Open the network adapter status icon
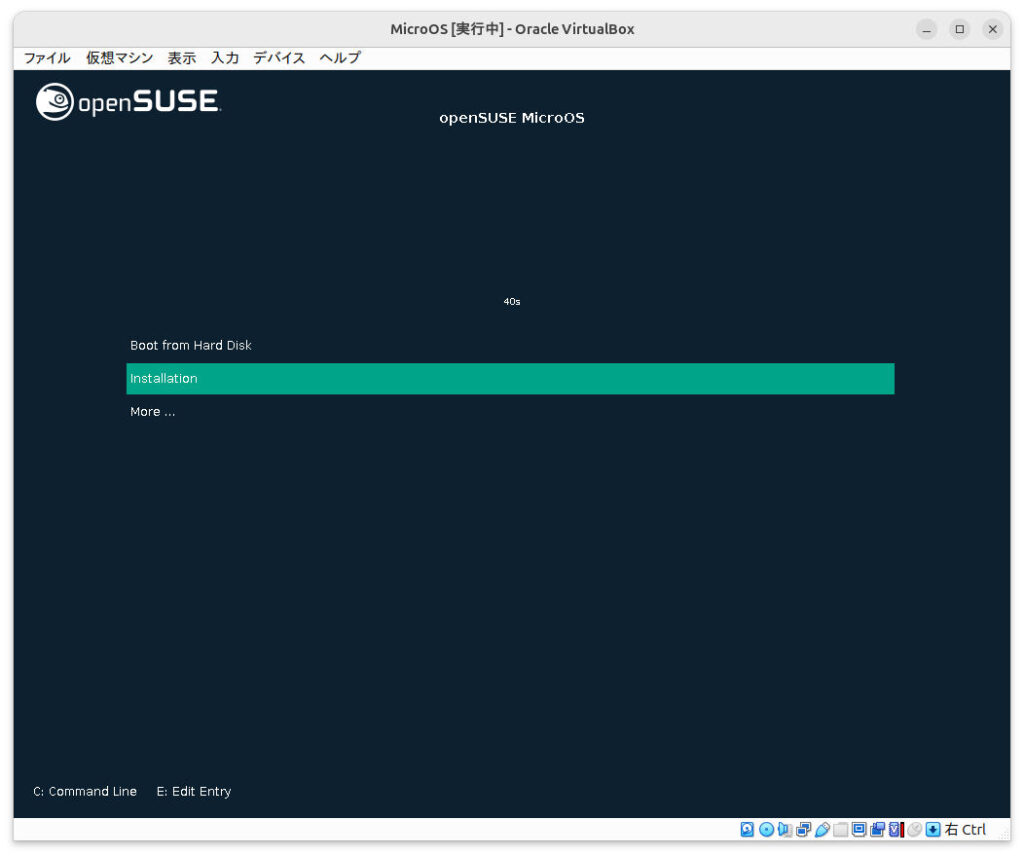 [803, 830]
